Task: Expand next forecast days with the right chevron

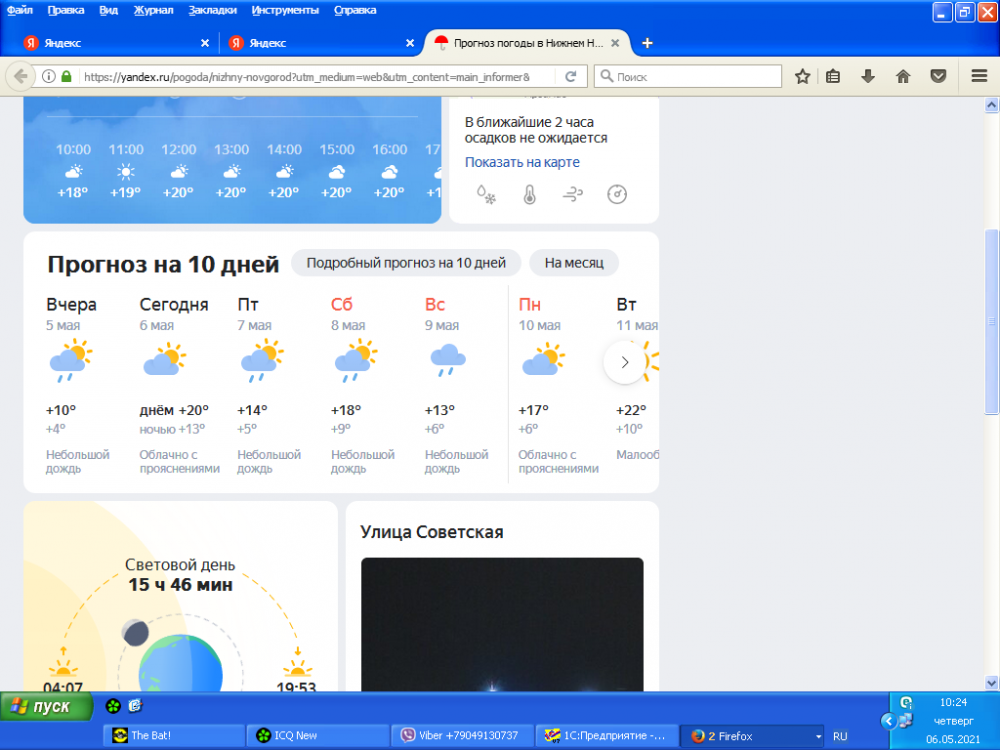Action: point(624,362)
